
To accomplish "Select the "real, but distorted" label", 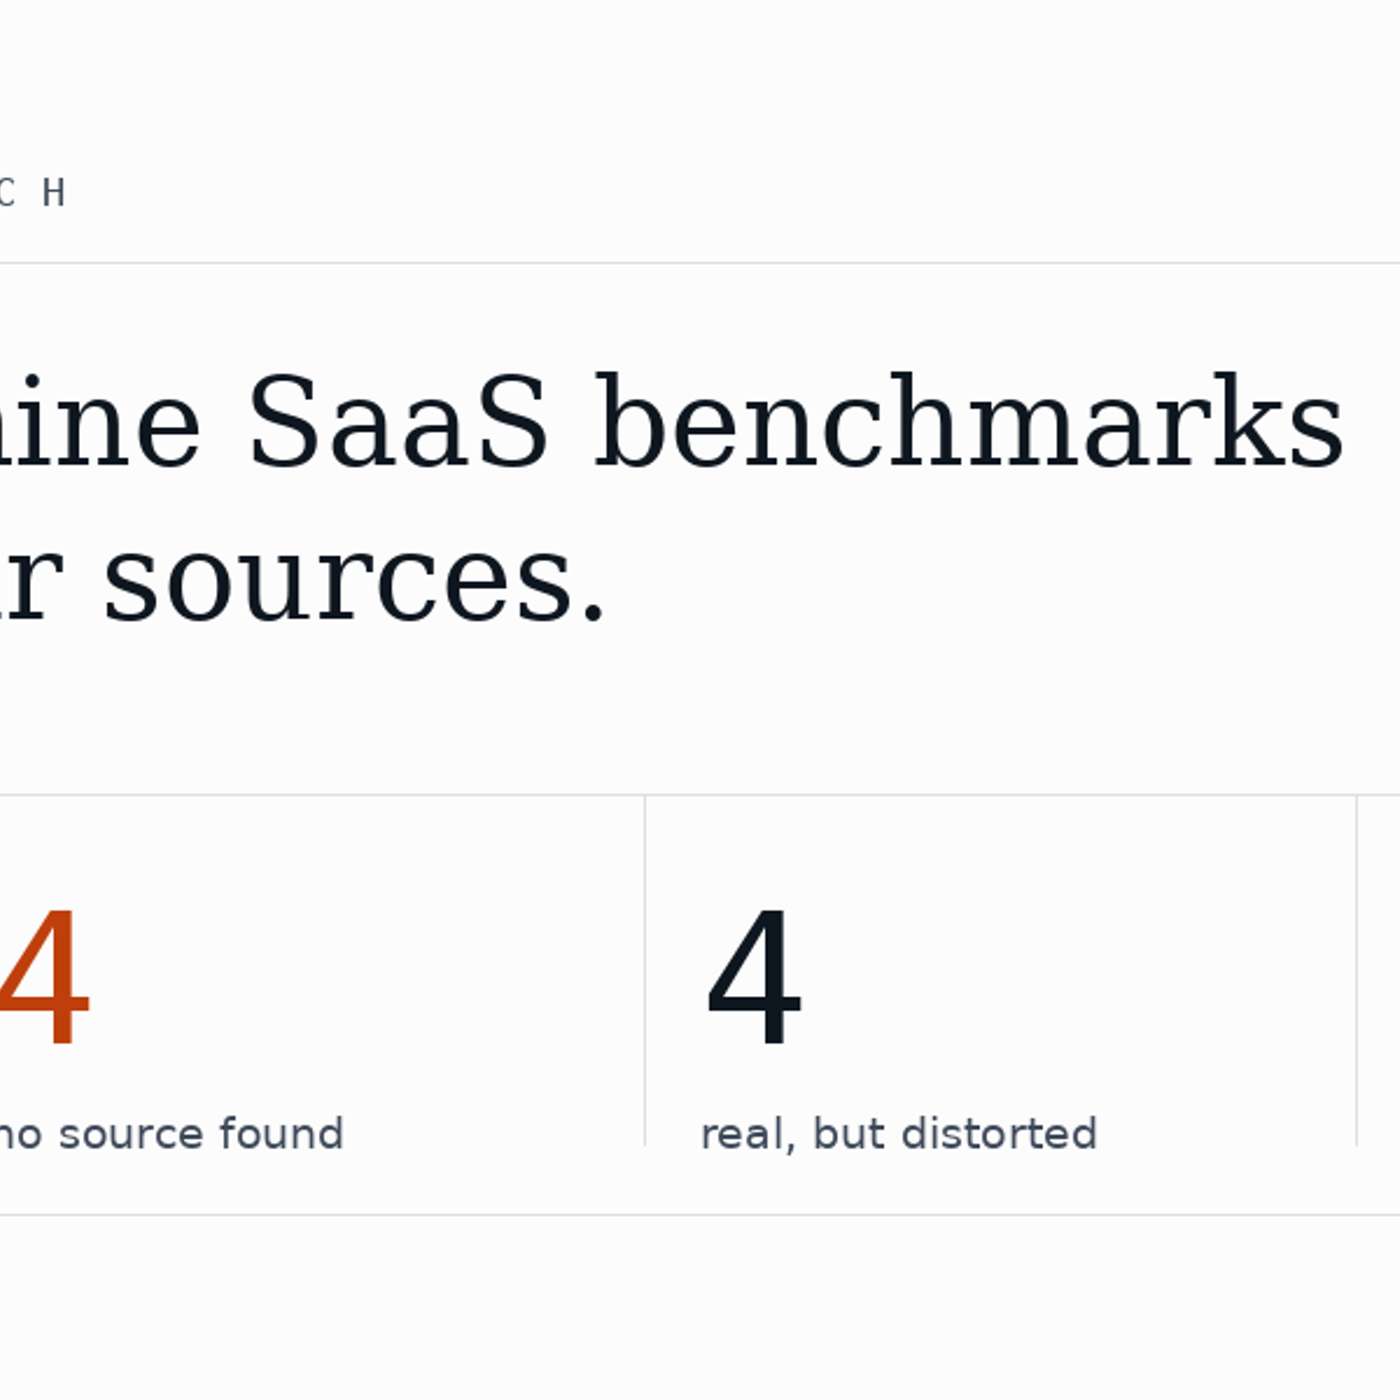I will 899,1134.
